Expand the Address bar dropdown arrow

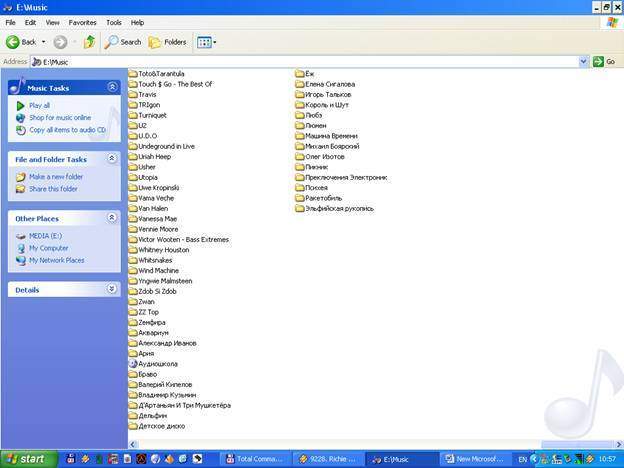click(584, 61)
